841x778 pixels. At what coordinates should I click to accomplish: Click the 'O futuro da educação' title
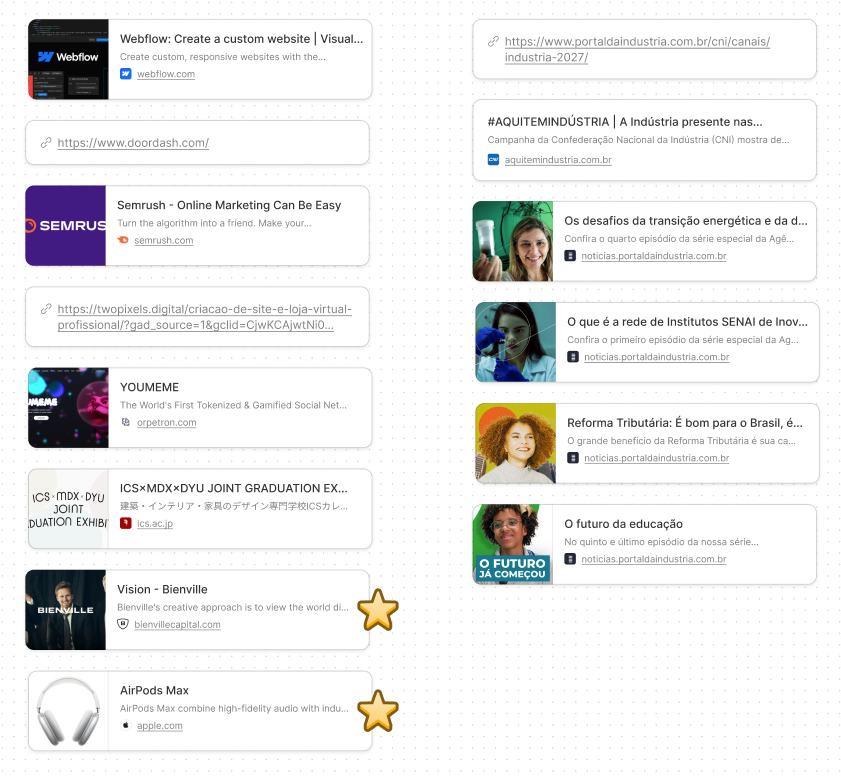623,524
